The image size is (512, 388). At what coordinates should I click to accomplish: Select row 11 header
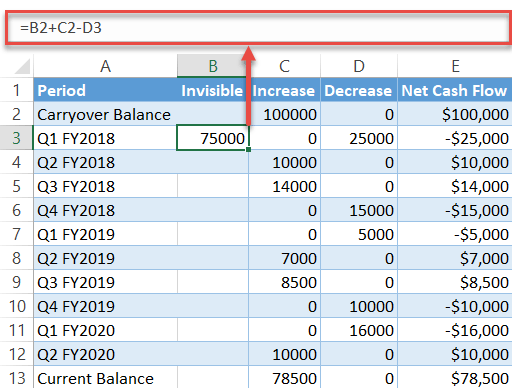[17, 330]
